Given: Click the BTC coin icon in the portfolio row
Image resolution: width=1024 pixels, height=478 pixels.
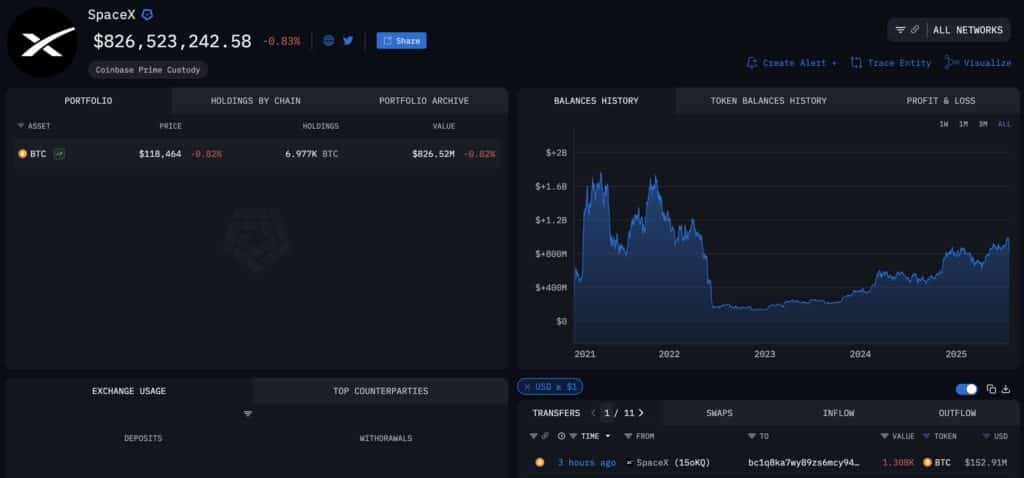Looking at the screenshot, I should click(22, 154).
